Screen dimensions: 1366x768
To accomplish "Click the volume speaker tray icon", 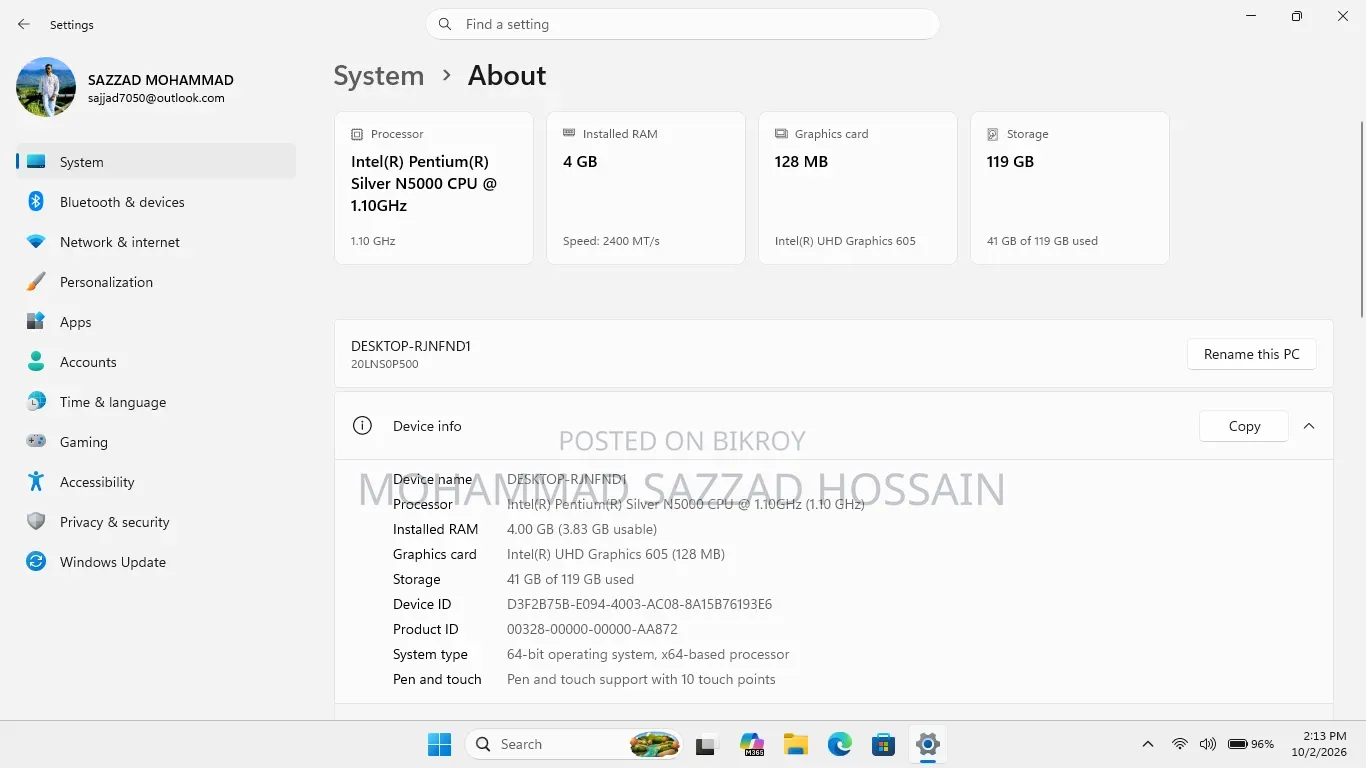I will [1208, 744].
